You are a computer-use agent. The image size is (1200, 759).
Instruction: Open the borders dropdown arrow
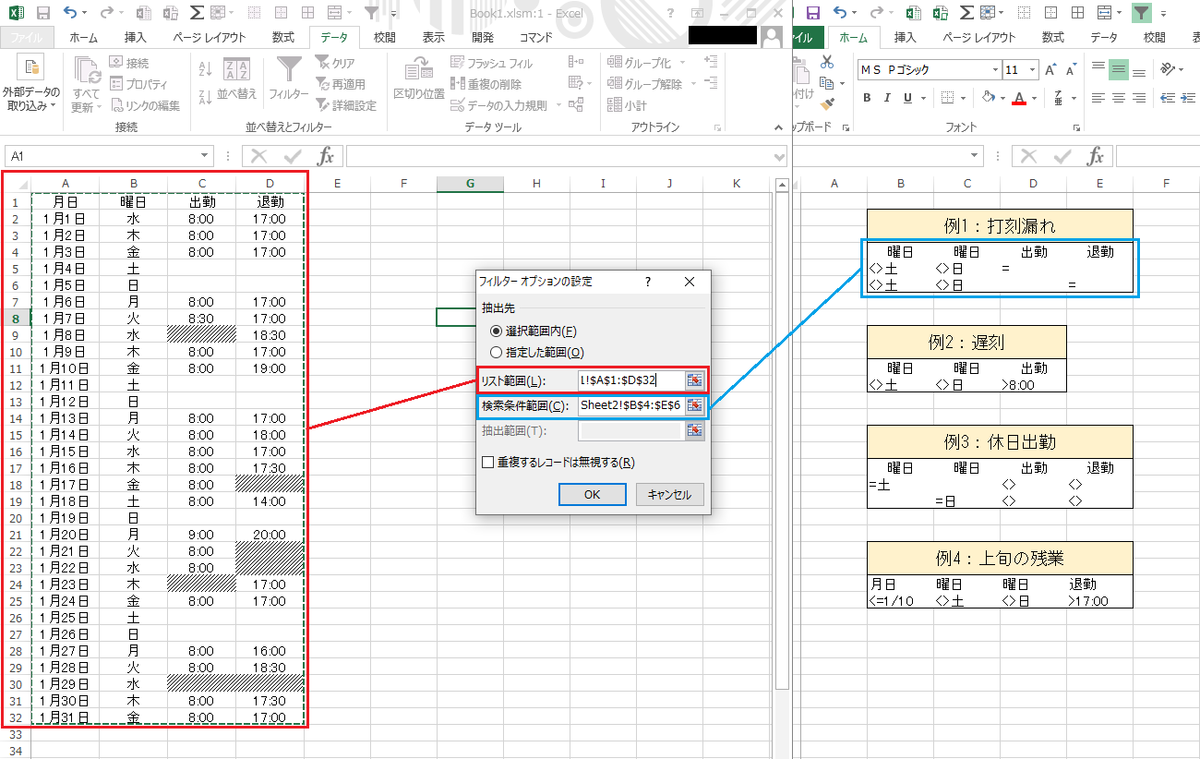point(964,98)
